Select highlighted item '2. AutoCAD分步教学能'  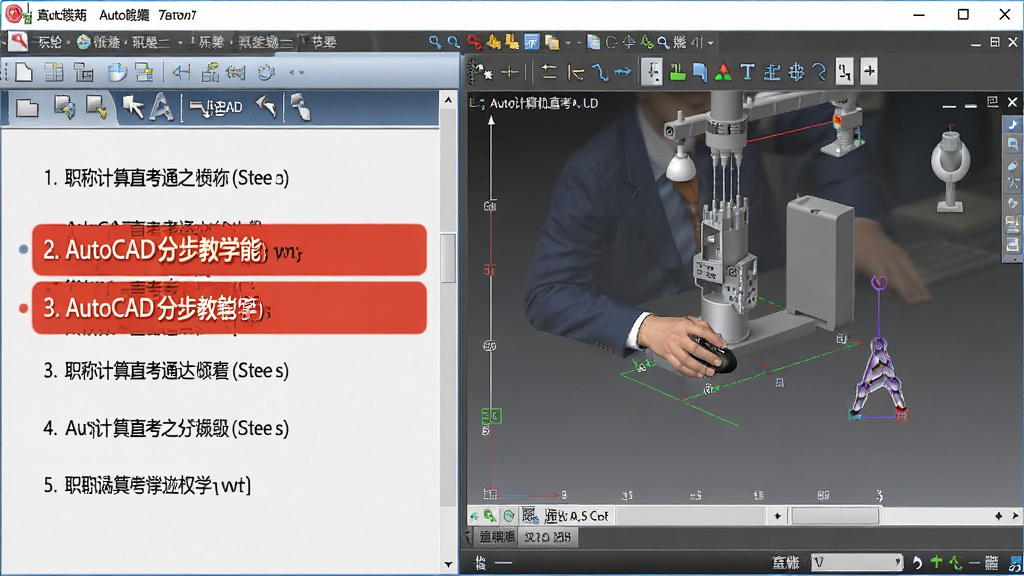(x=229, y=250)
